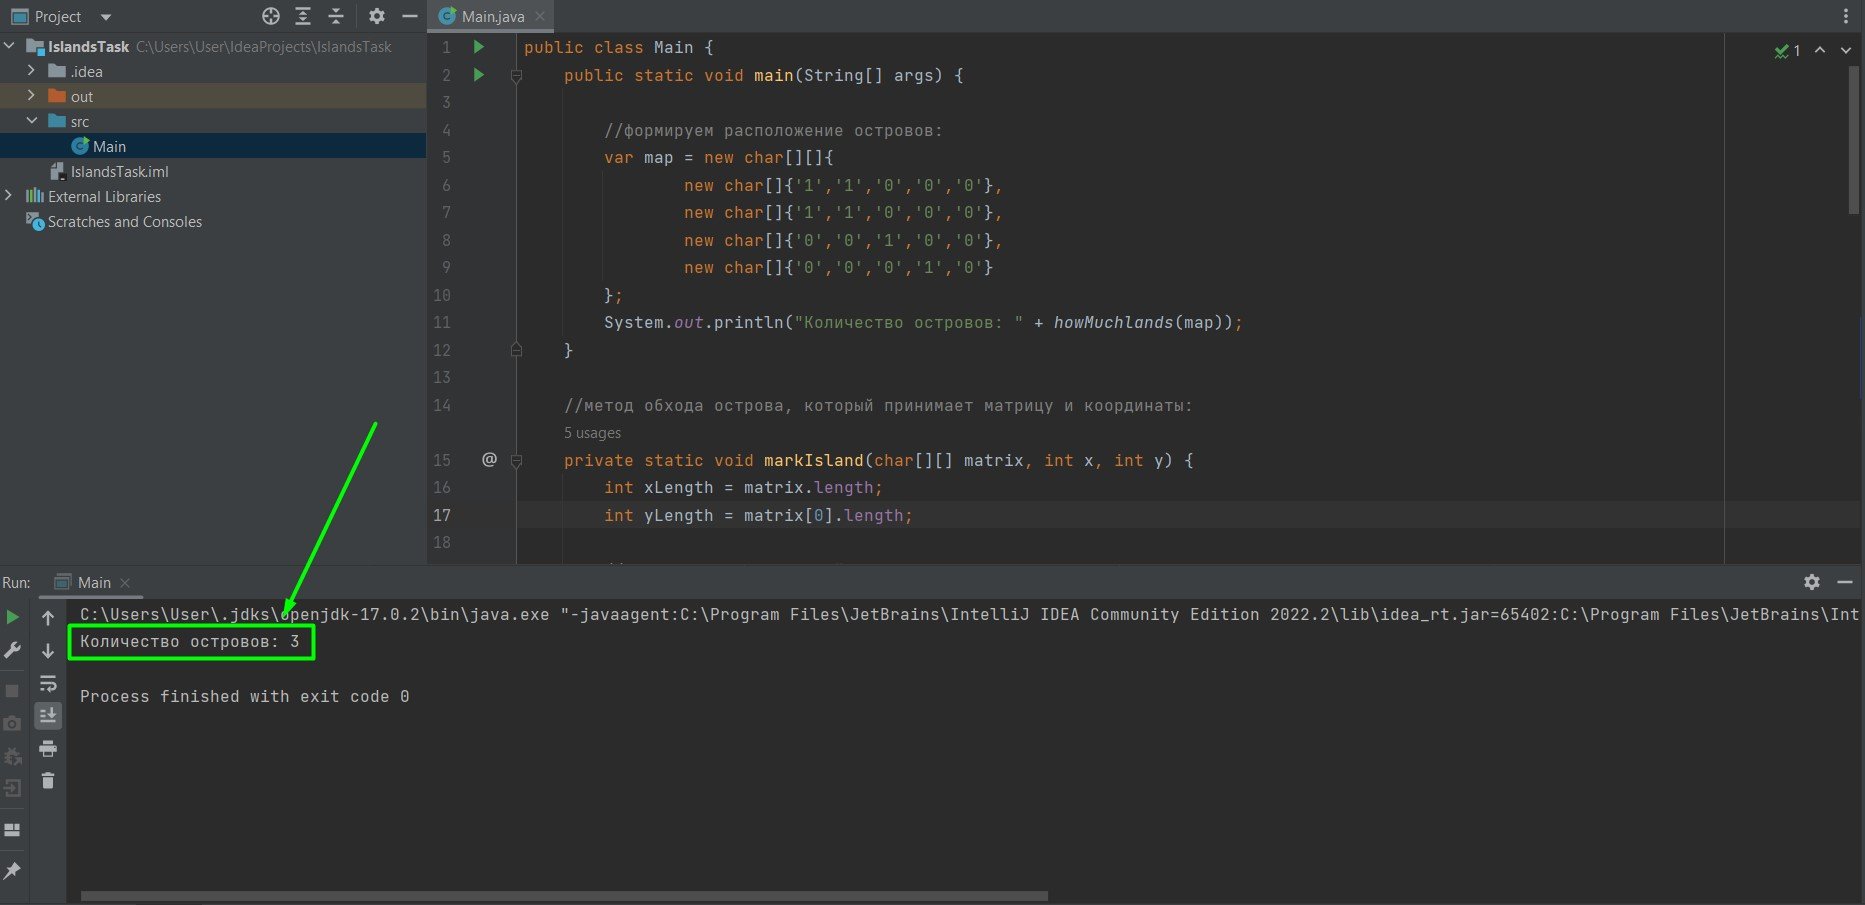Open Project panel options gear
The height and width of the screenshot is (905, 1865).
coord(376,16)
